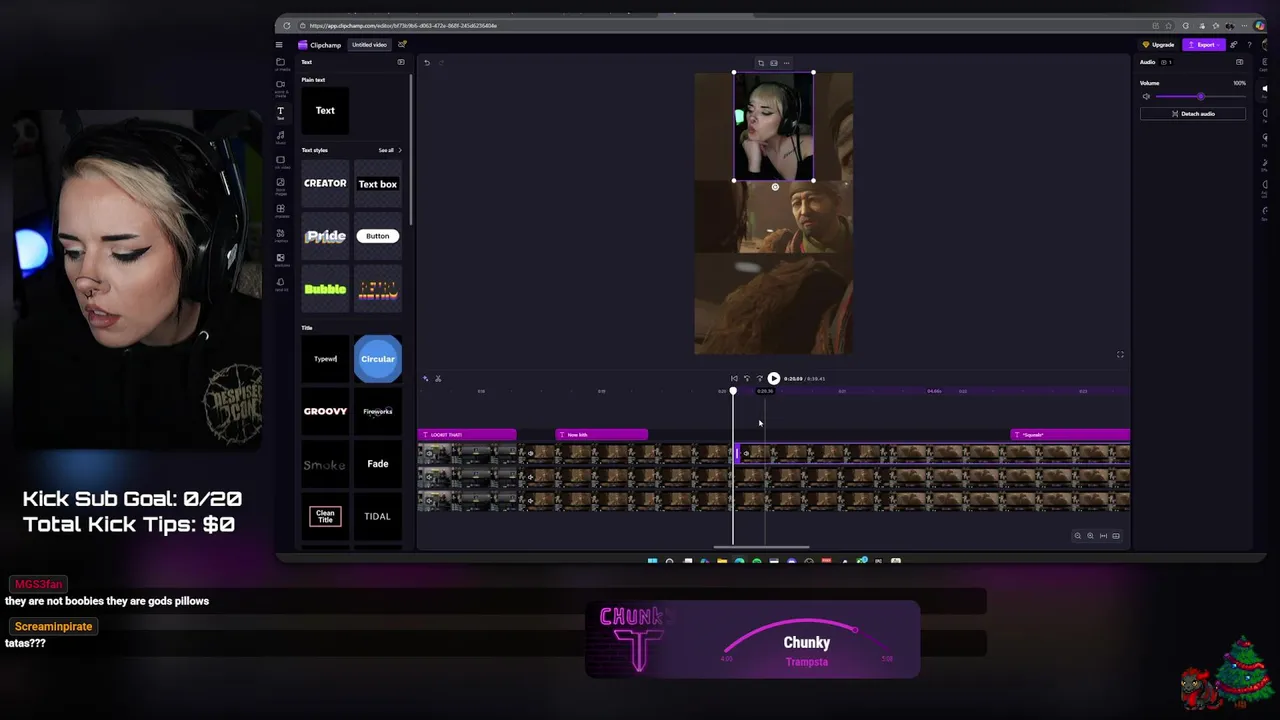Screen dimensions: 1280x720
Task: Add the plain Text preset
Action: [x=325, y=111]
